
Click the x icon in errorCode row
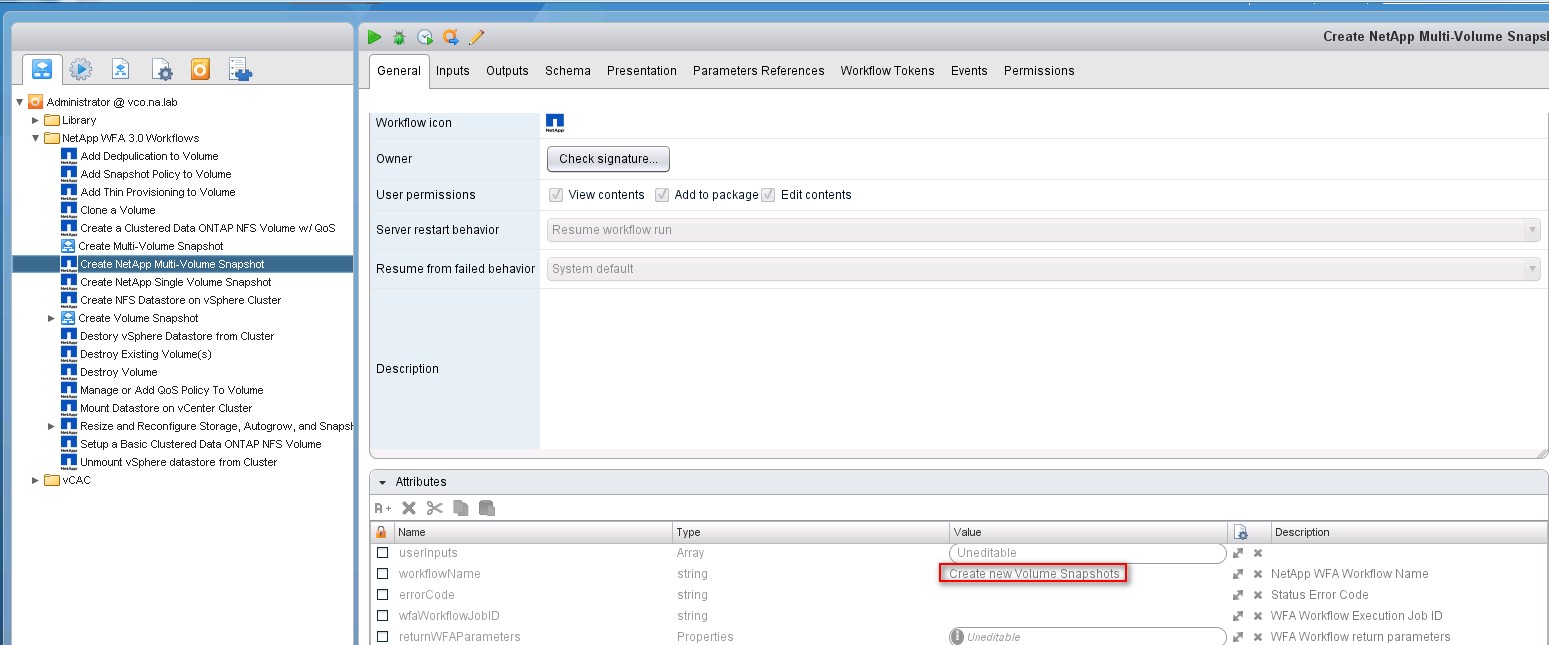(1258, 595)
